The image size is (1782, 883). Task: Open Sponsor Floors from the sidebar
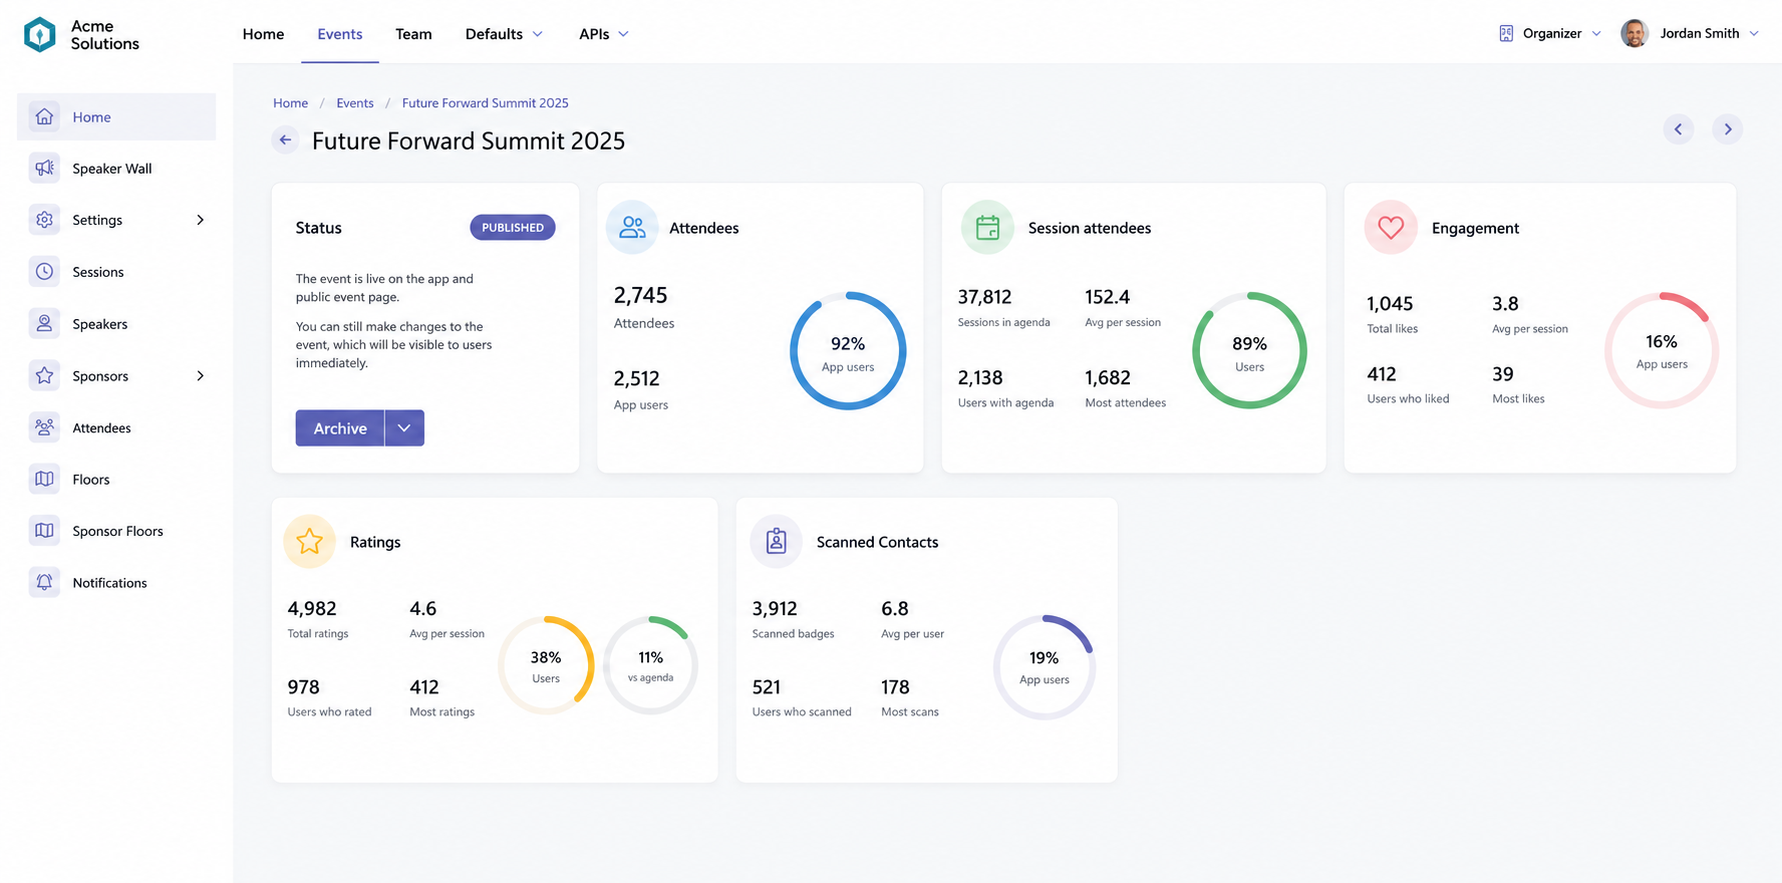pos(116,531)
